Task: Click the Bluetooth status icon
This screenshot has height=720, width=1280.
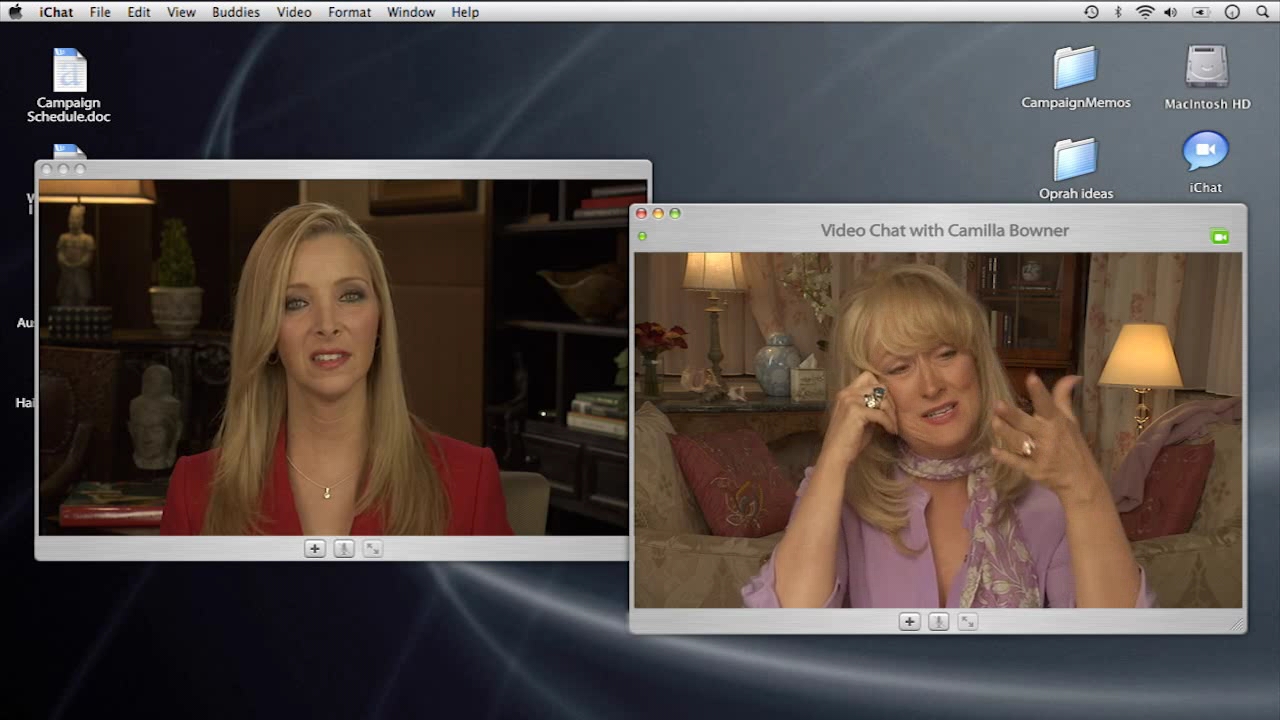Action: [x=1118, y=12]
